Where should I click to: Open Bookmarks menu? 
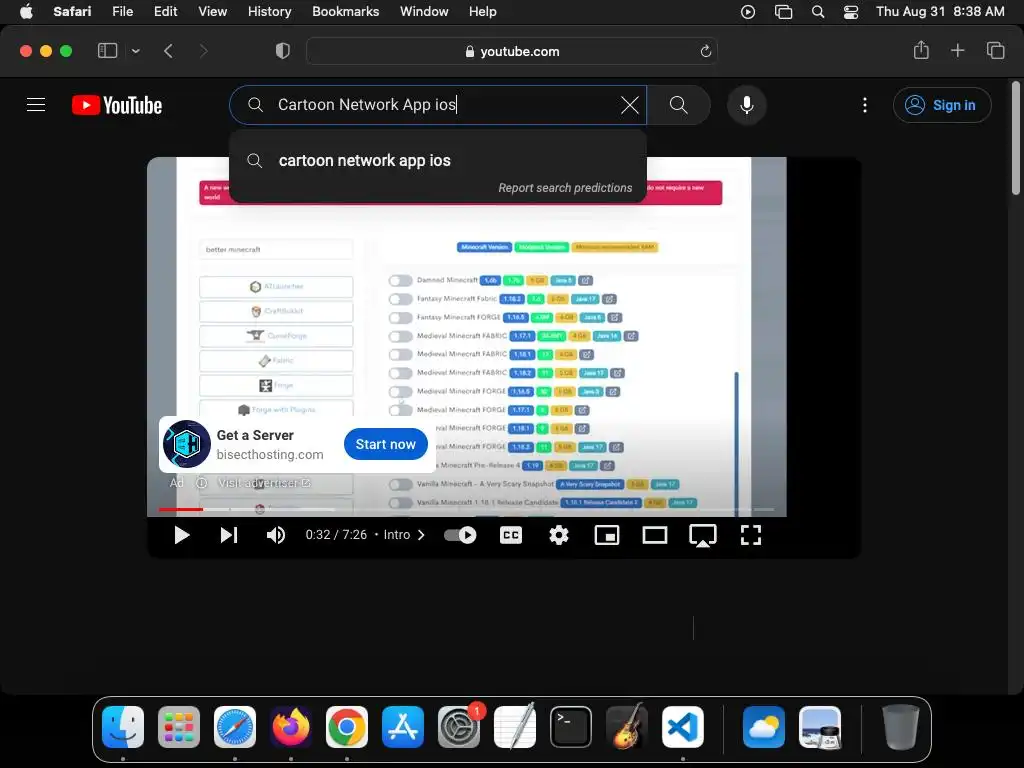345,11
